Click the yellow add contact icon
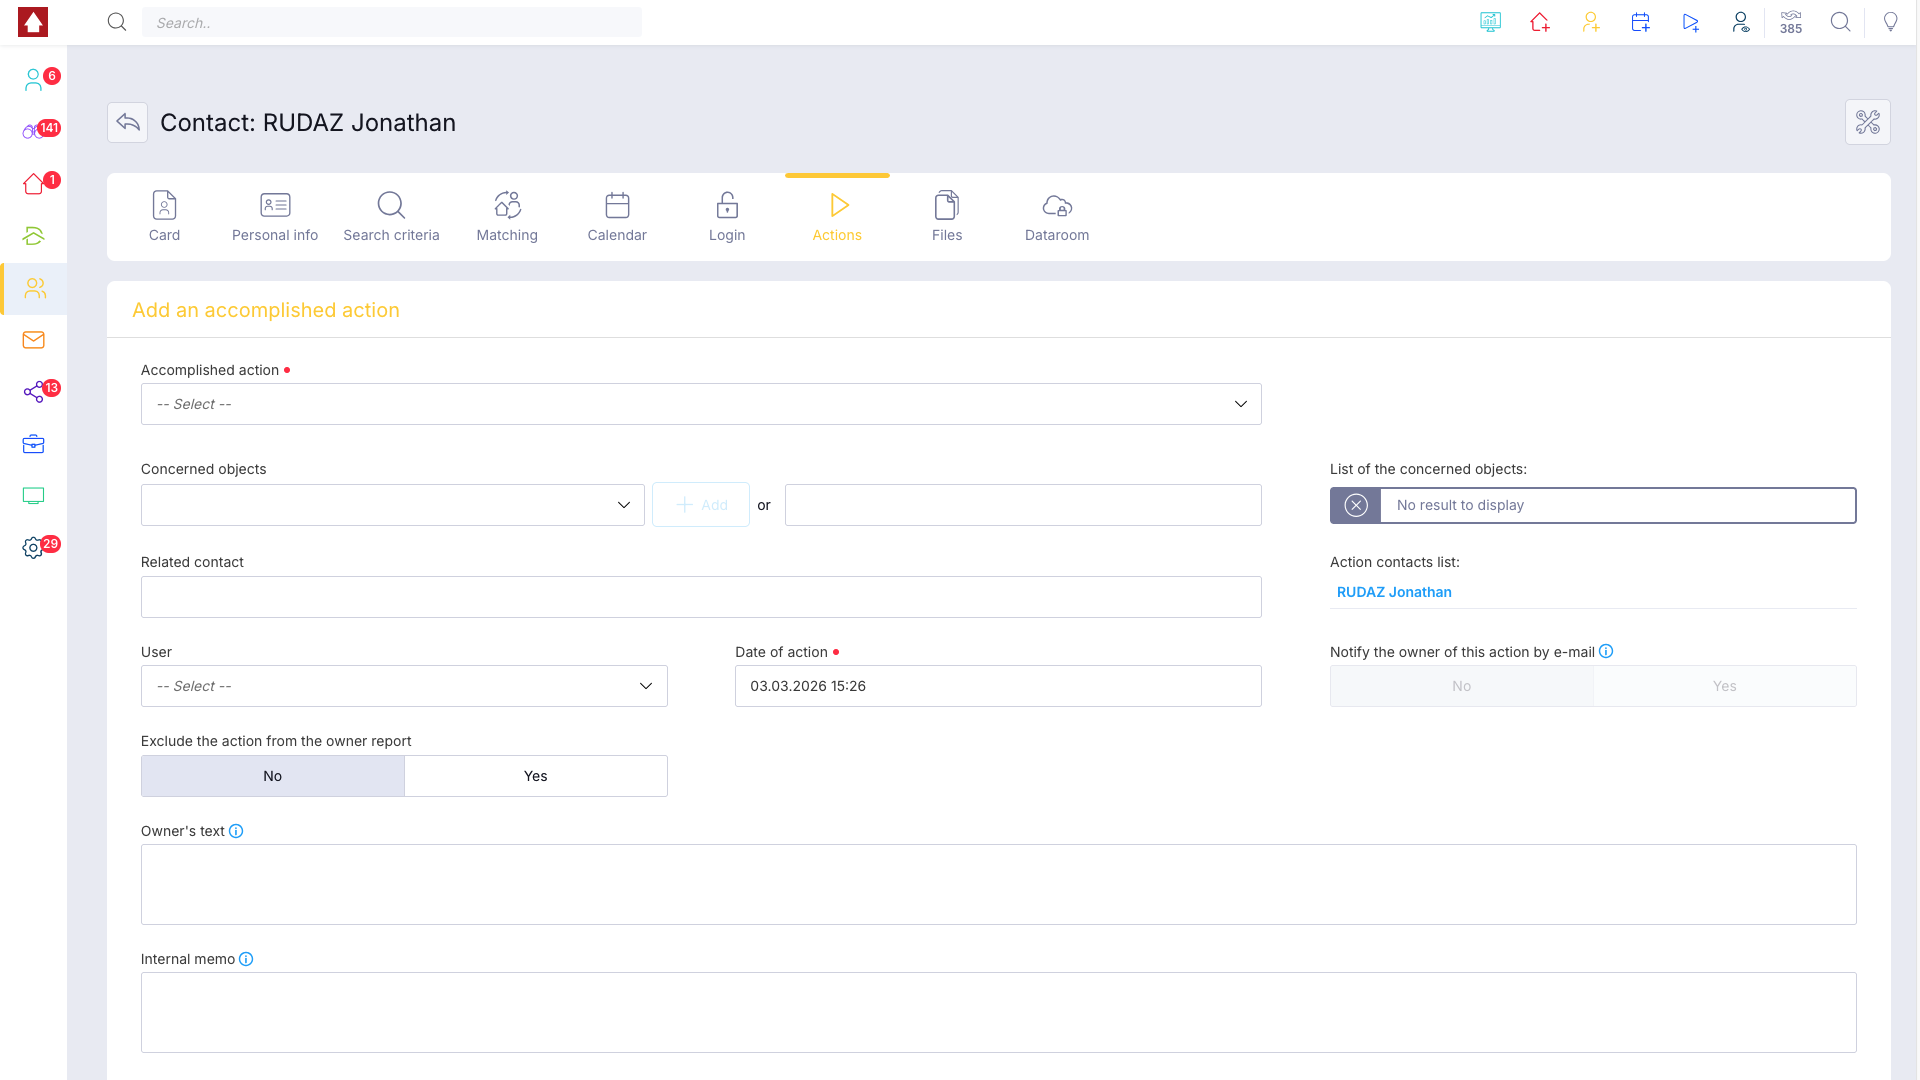 pos(1590,22)
